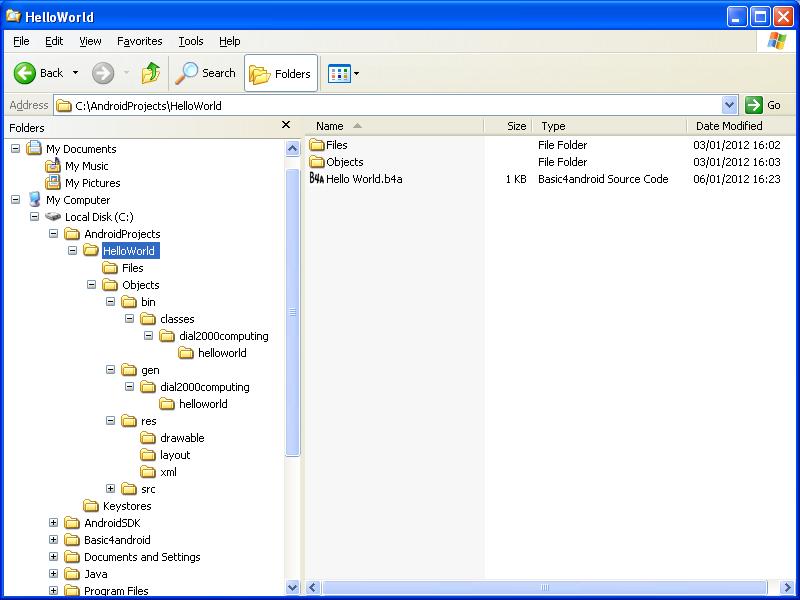This screenshot has width=800, height=600.
Task: Click the AndroidProjects folder icon
Action: click(x=72, y=234)
